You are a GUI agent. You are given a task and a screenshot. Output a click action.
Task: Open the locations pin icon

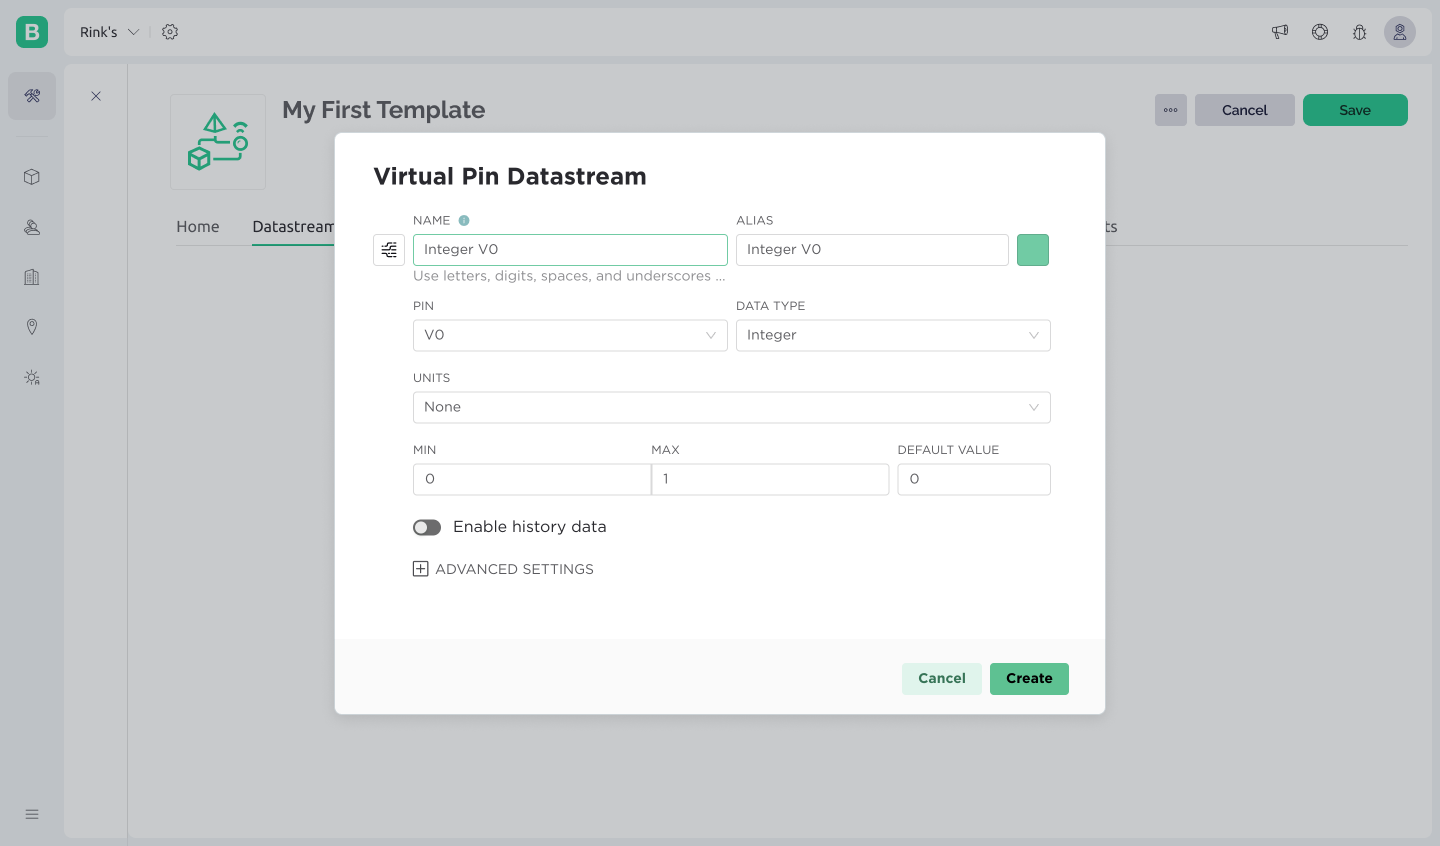32,327
